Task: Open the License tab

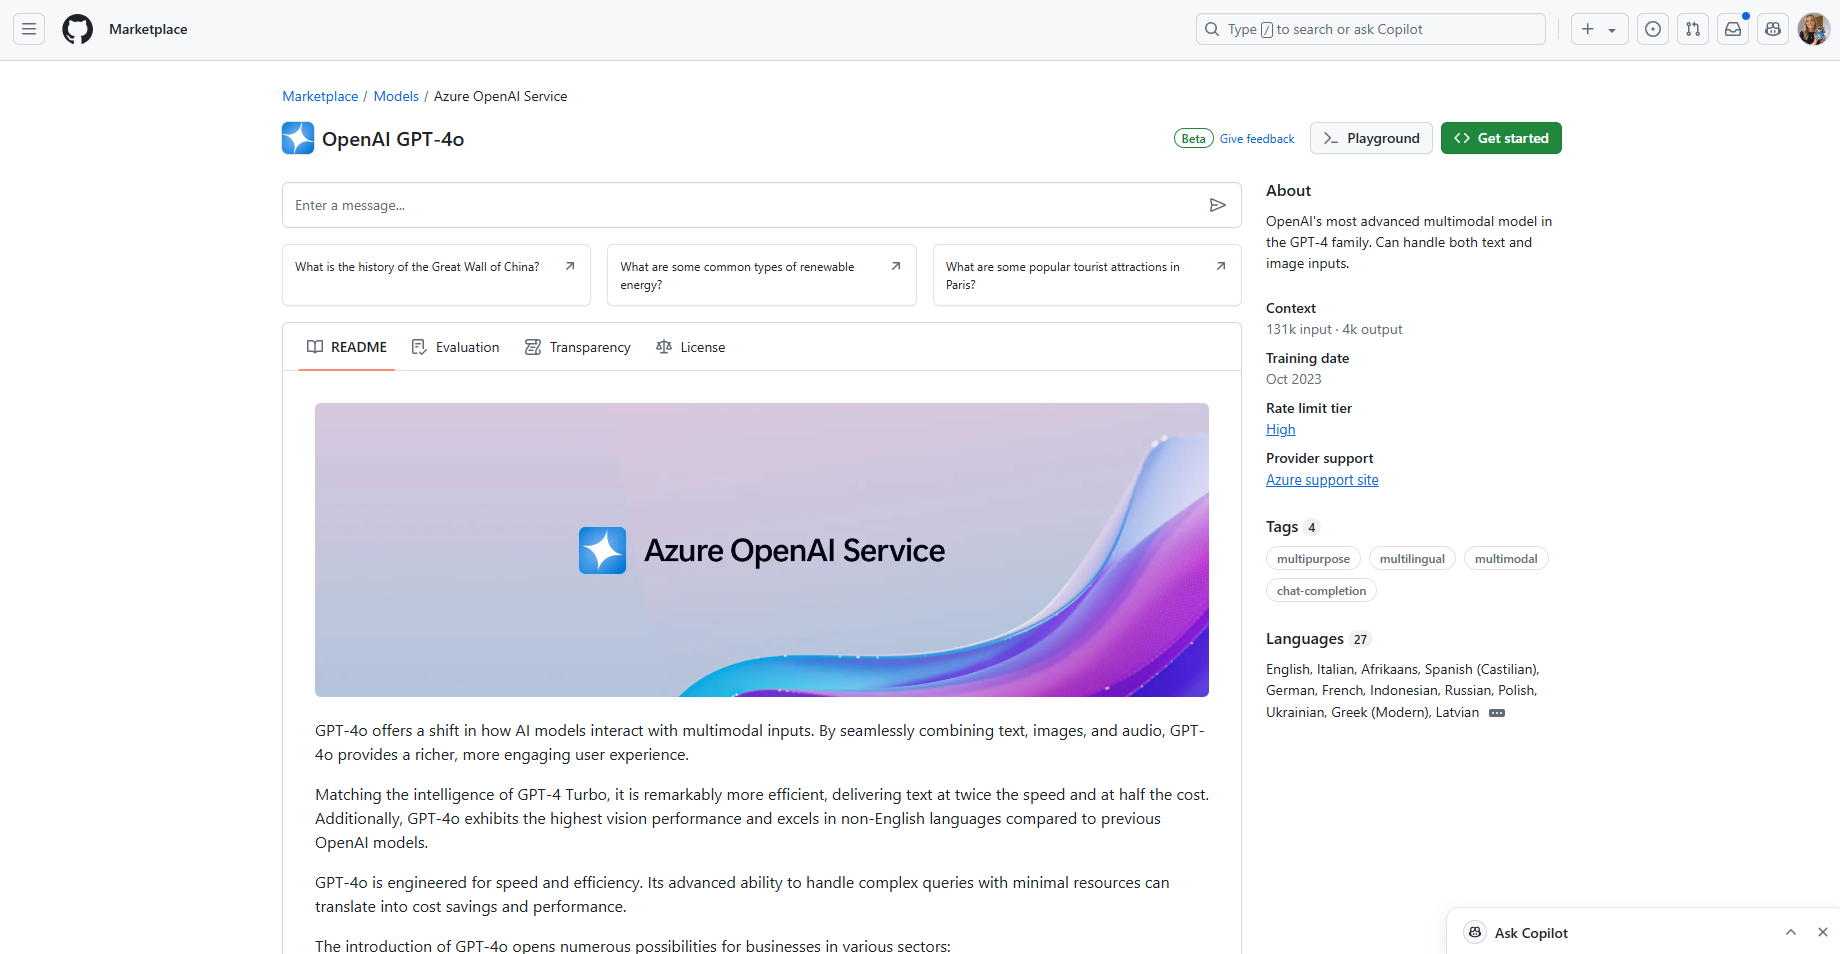Action: click(x=691, y=347)
